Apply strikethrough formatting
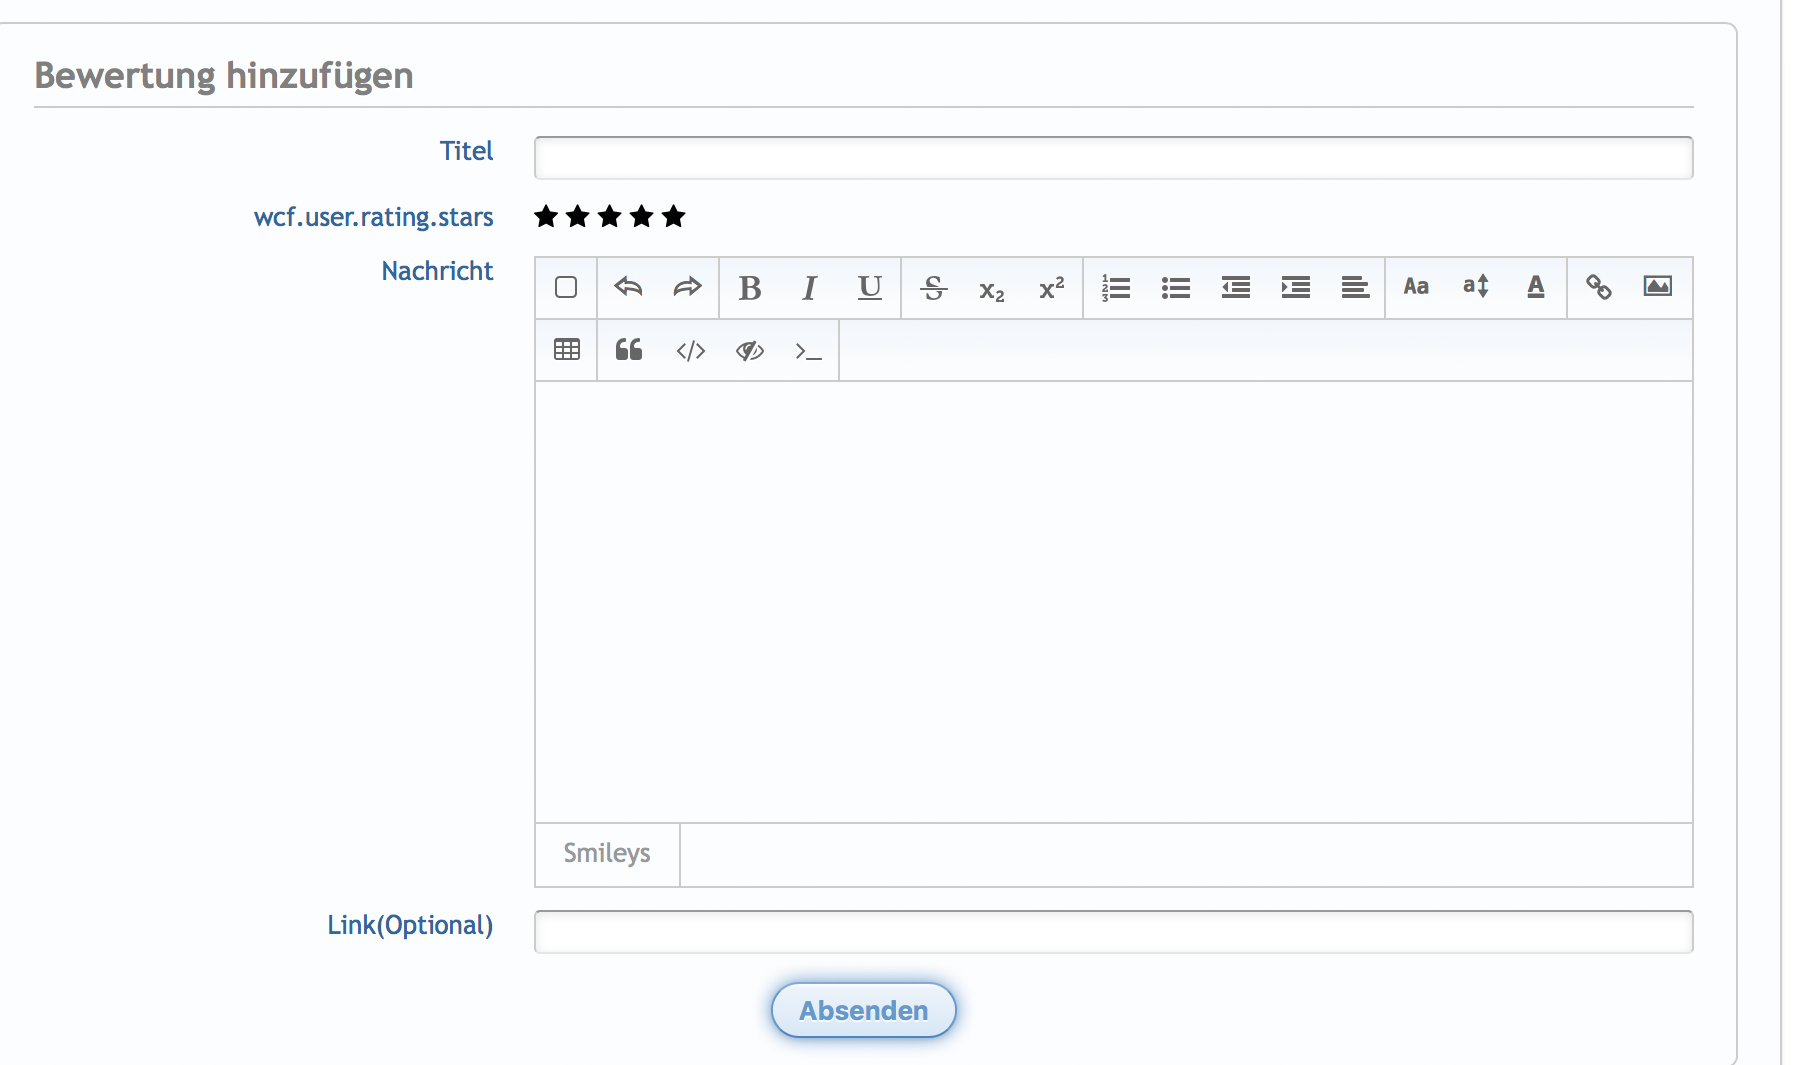The width and height of the screenshot is (1804, 1065). [933, 288]
